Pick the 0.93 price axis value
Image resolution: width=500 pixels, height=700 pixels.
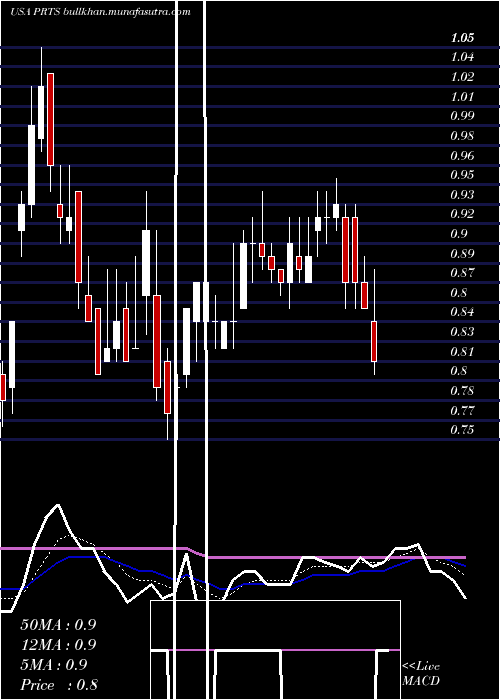click(x=462, y=195)
